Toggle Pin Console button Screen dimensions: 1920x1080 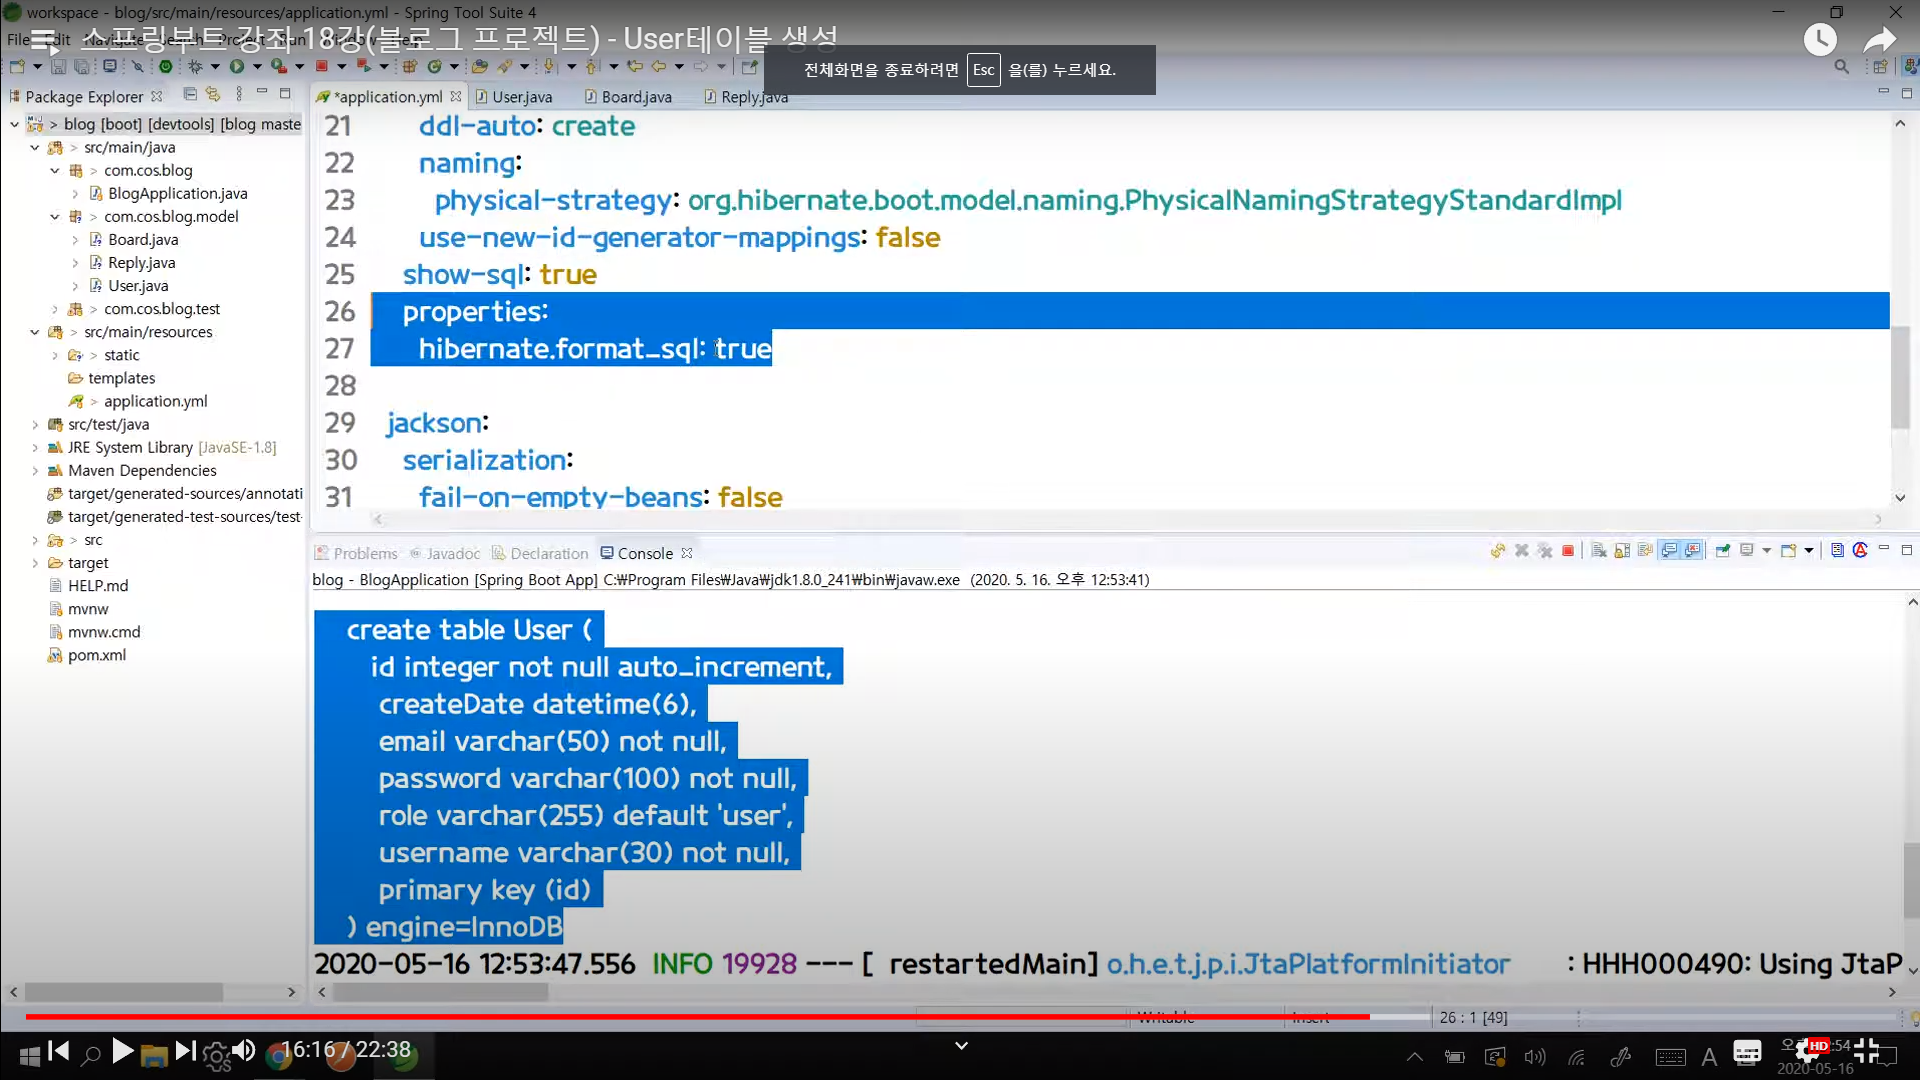point(1722,551)
